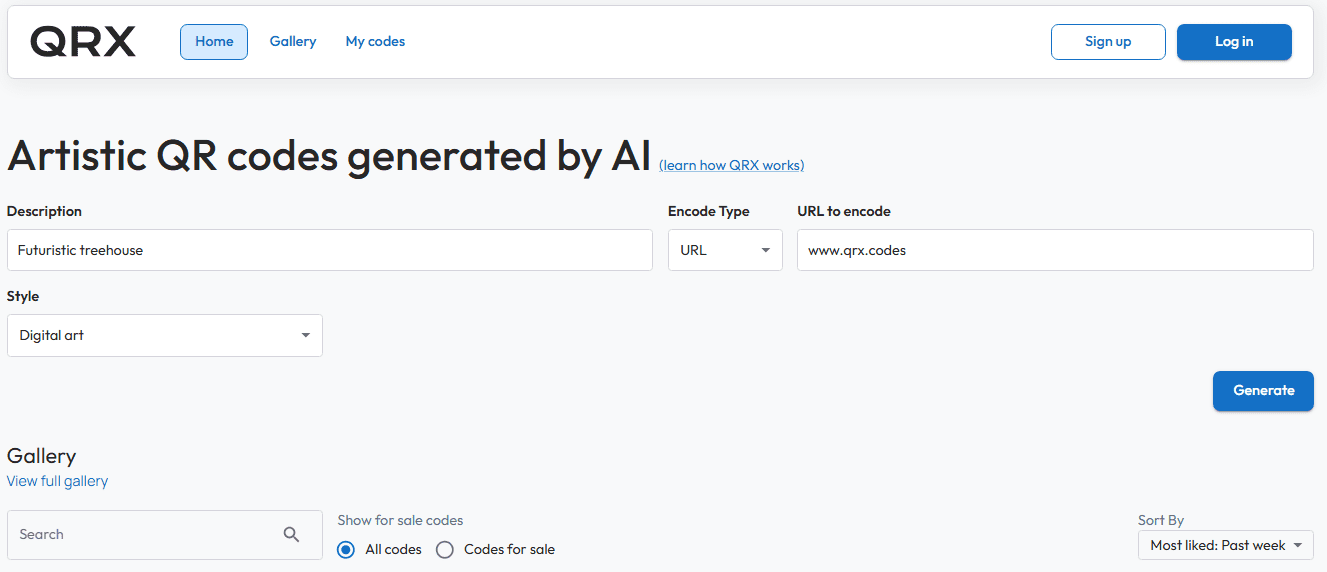Click the Style dropdown arrow icon
Image resolution: width=1327 pixels, height=572 pixels.
tap(306, 336)
